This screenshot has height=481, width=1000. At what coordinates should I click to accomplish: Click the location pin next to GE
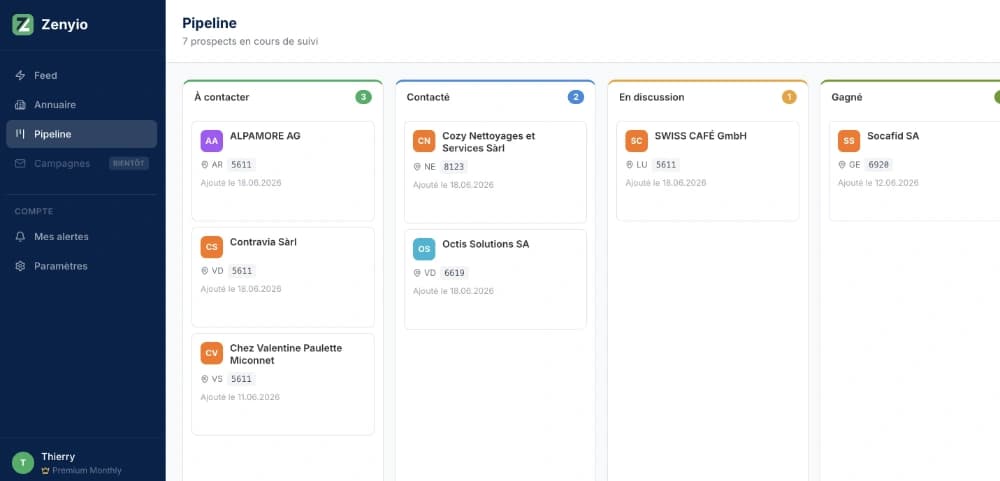[x=842, y=165]
